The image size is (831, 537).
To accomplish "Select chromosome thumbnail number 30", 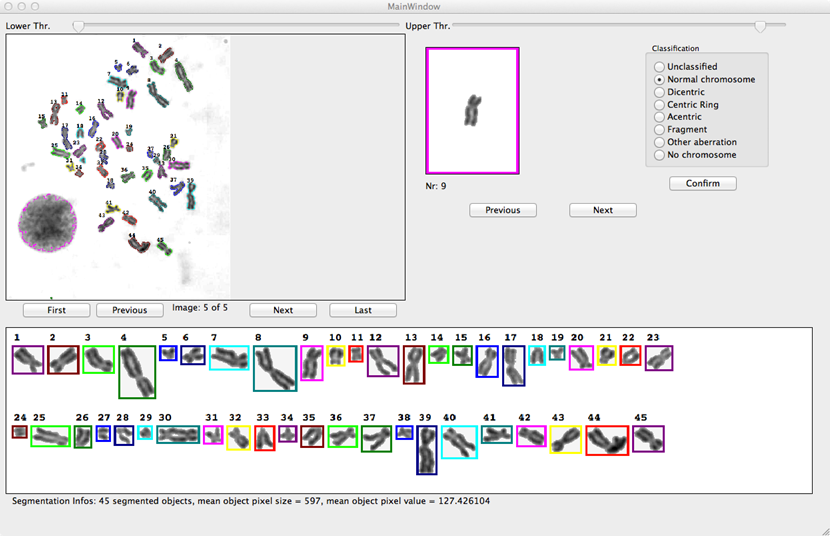I will (178, 435).
